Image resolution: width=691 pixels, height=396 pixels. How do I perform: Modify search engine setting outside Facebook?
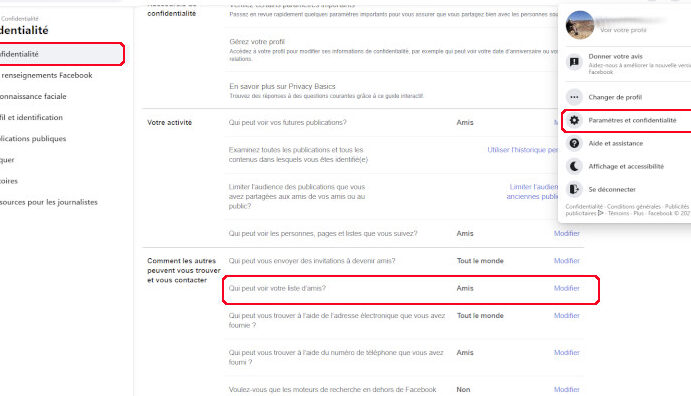click(566, 389)
